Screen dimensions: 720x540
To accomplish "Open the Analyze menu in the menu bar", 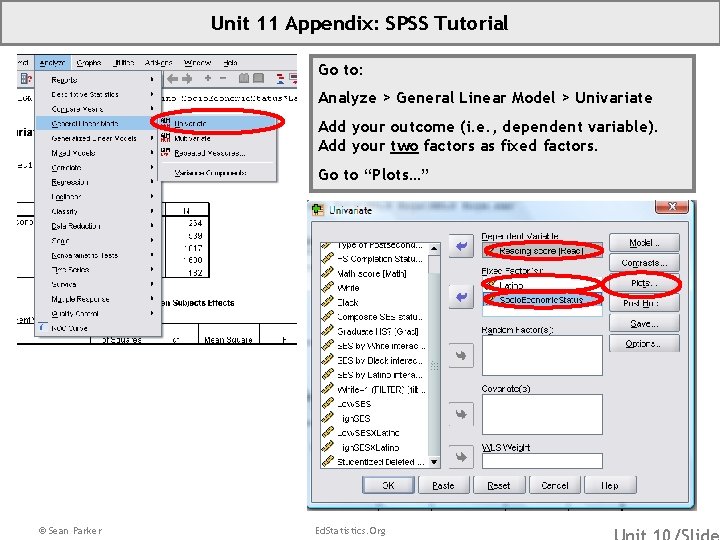I will pos(52,62).
